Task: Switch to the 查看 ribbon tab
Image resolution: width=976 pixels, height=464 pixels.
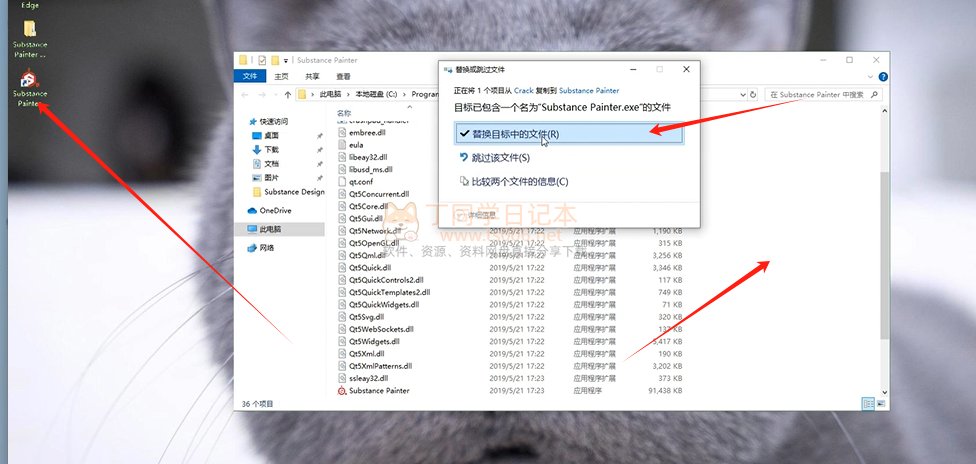Action: (343, 76)
